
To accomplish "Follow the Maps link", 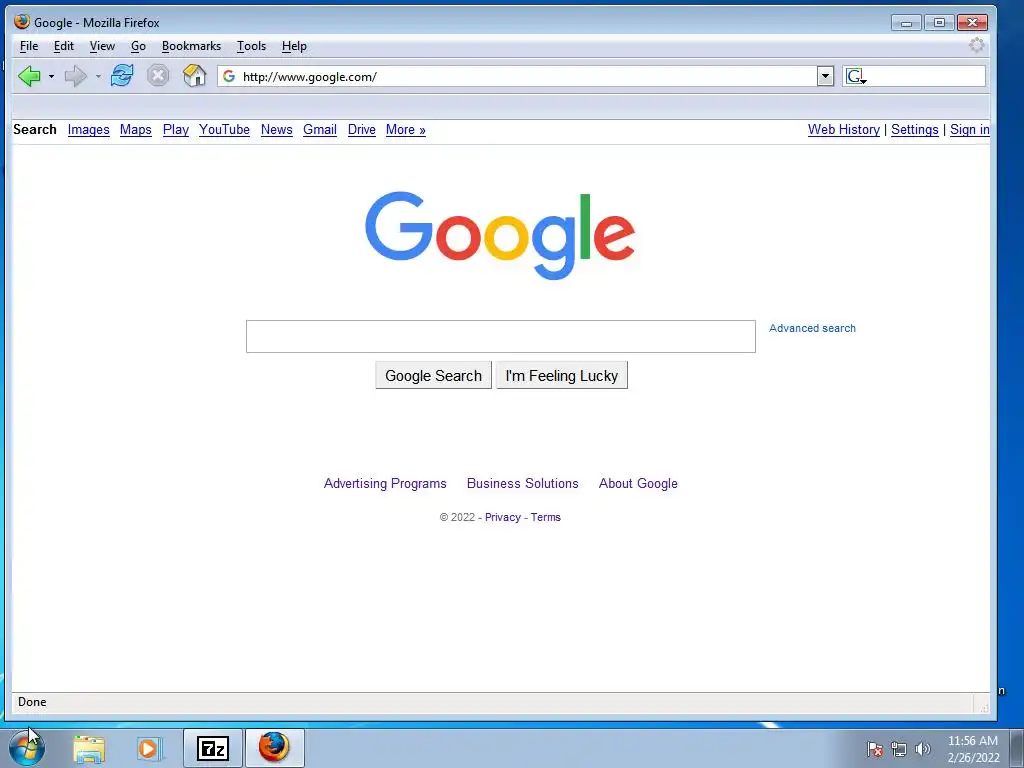I will click(136, 129).
